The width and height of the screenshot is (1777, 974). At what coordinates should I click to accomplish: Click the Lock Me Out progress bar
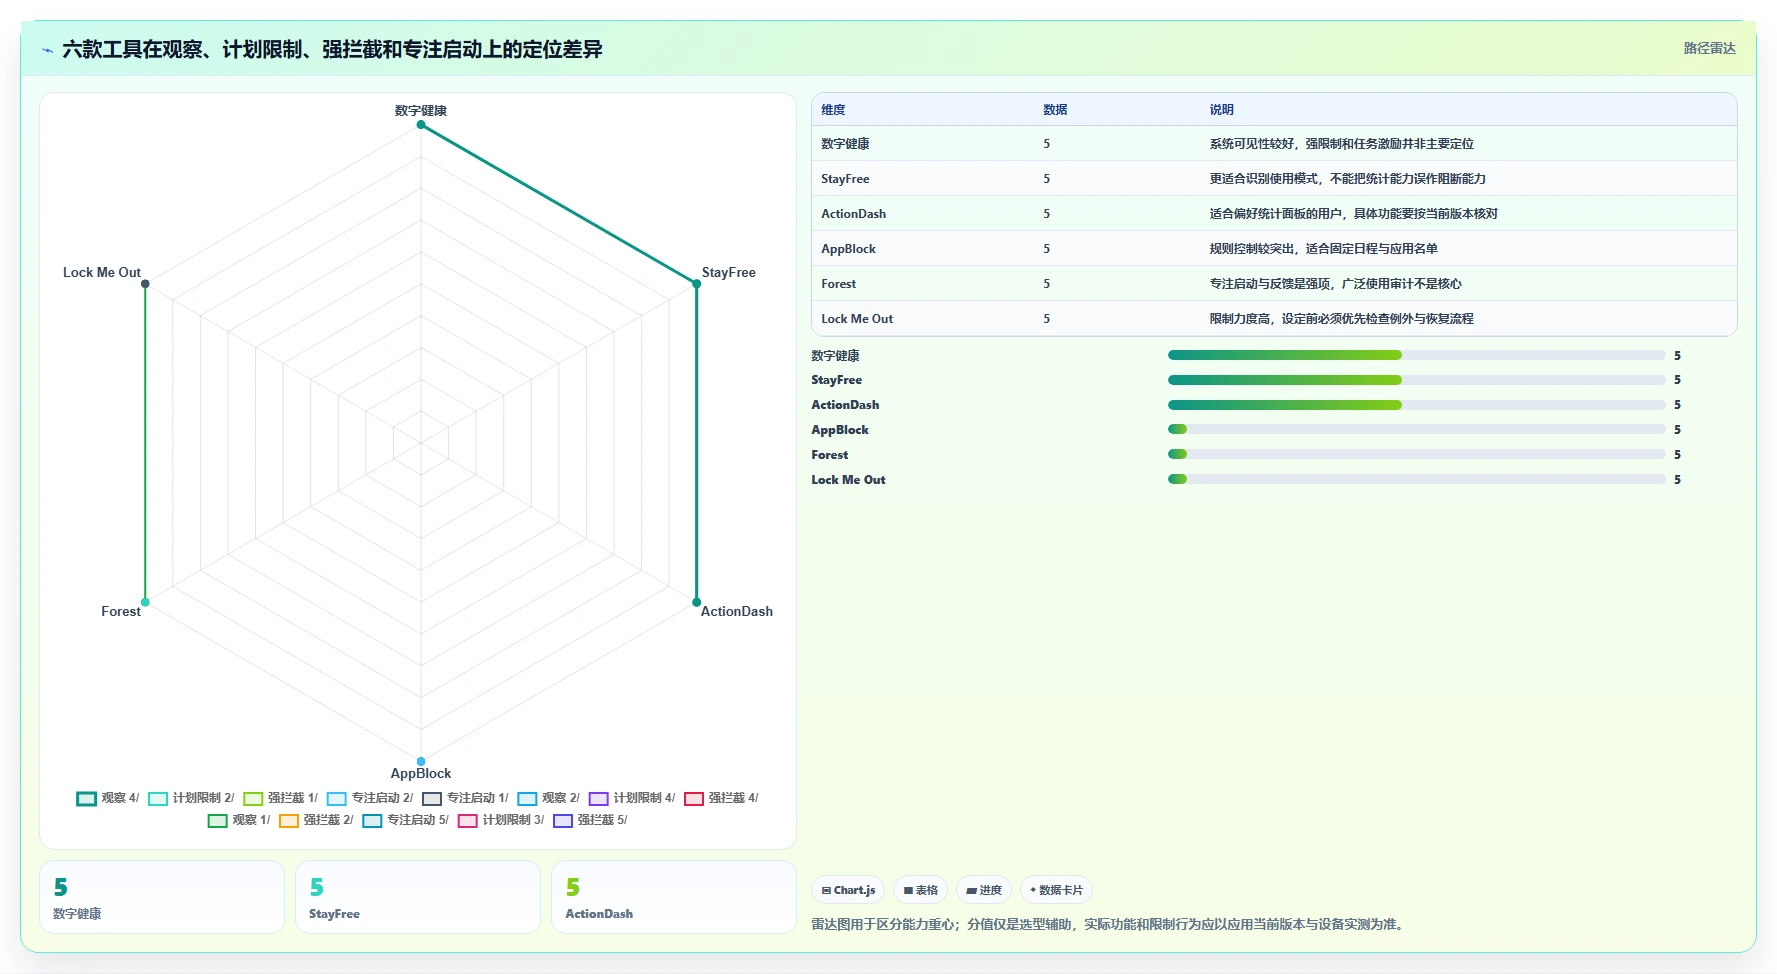click(x=1416, y=479)
